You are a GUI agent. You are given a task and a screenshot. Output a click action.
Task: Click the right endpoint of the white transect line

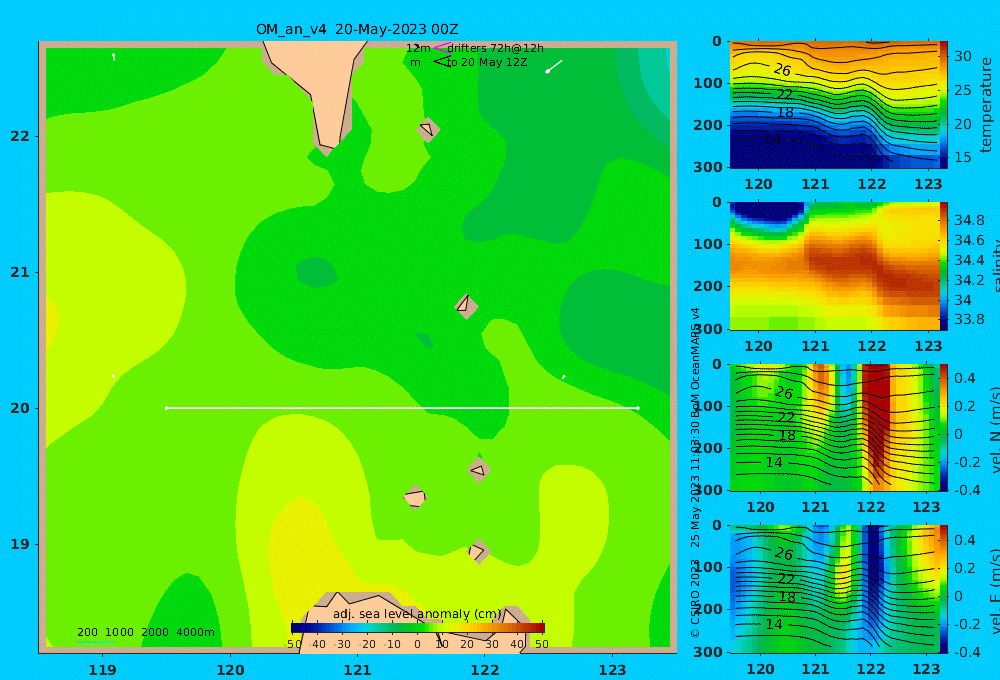coord(638,408)
